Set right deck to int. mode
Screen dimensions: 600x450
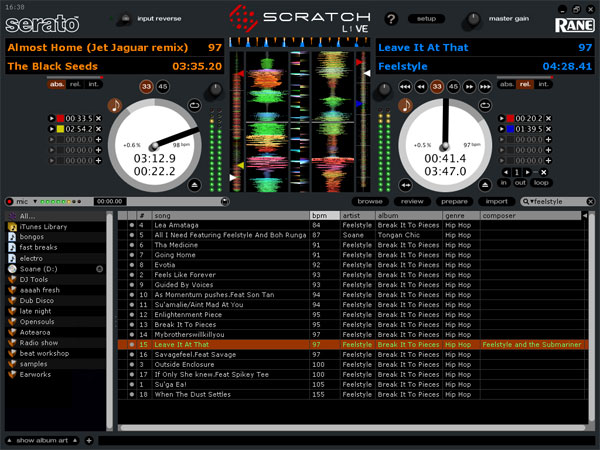click(545, 84)
